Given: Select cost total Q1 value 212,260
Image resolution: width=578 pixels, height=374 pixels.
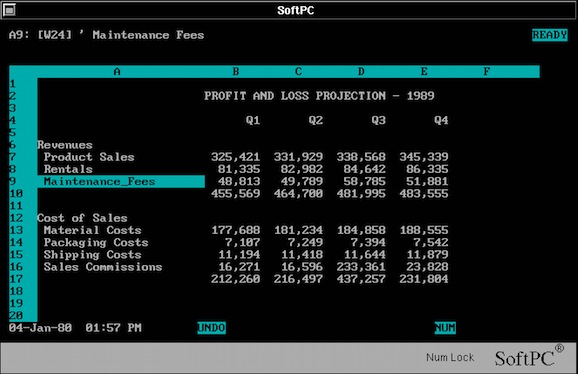Looking at the screenshot, I should coord(236,279).
